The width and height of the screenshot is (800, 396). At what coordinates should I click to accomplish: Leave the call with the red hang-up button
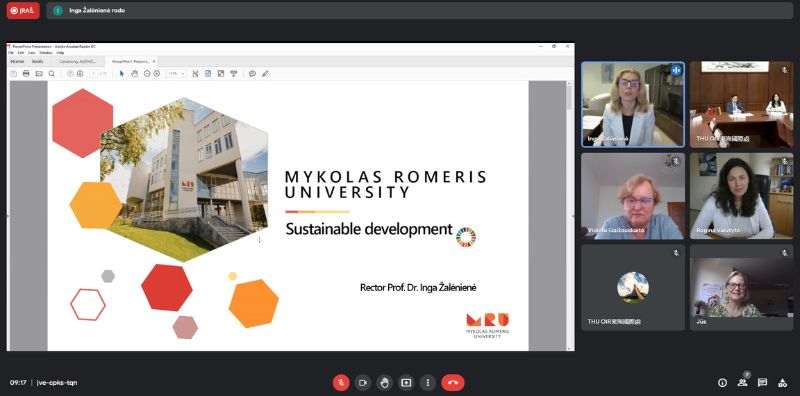click(x=453, y=382)
